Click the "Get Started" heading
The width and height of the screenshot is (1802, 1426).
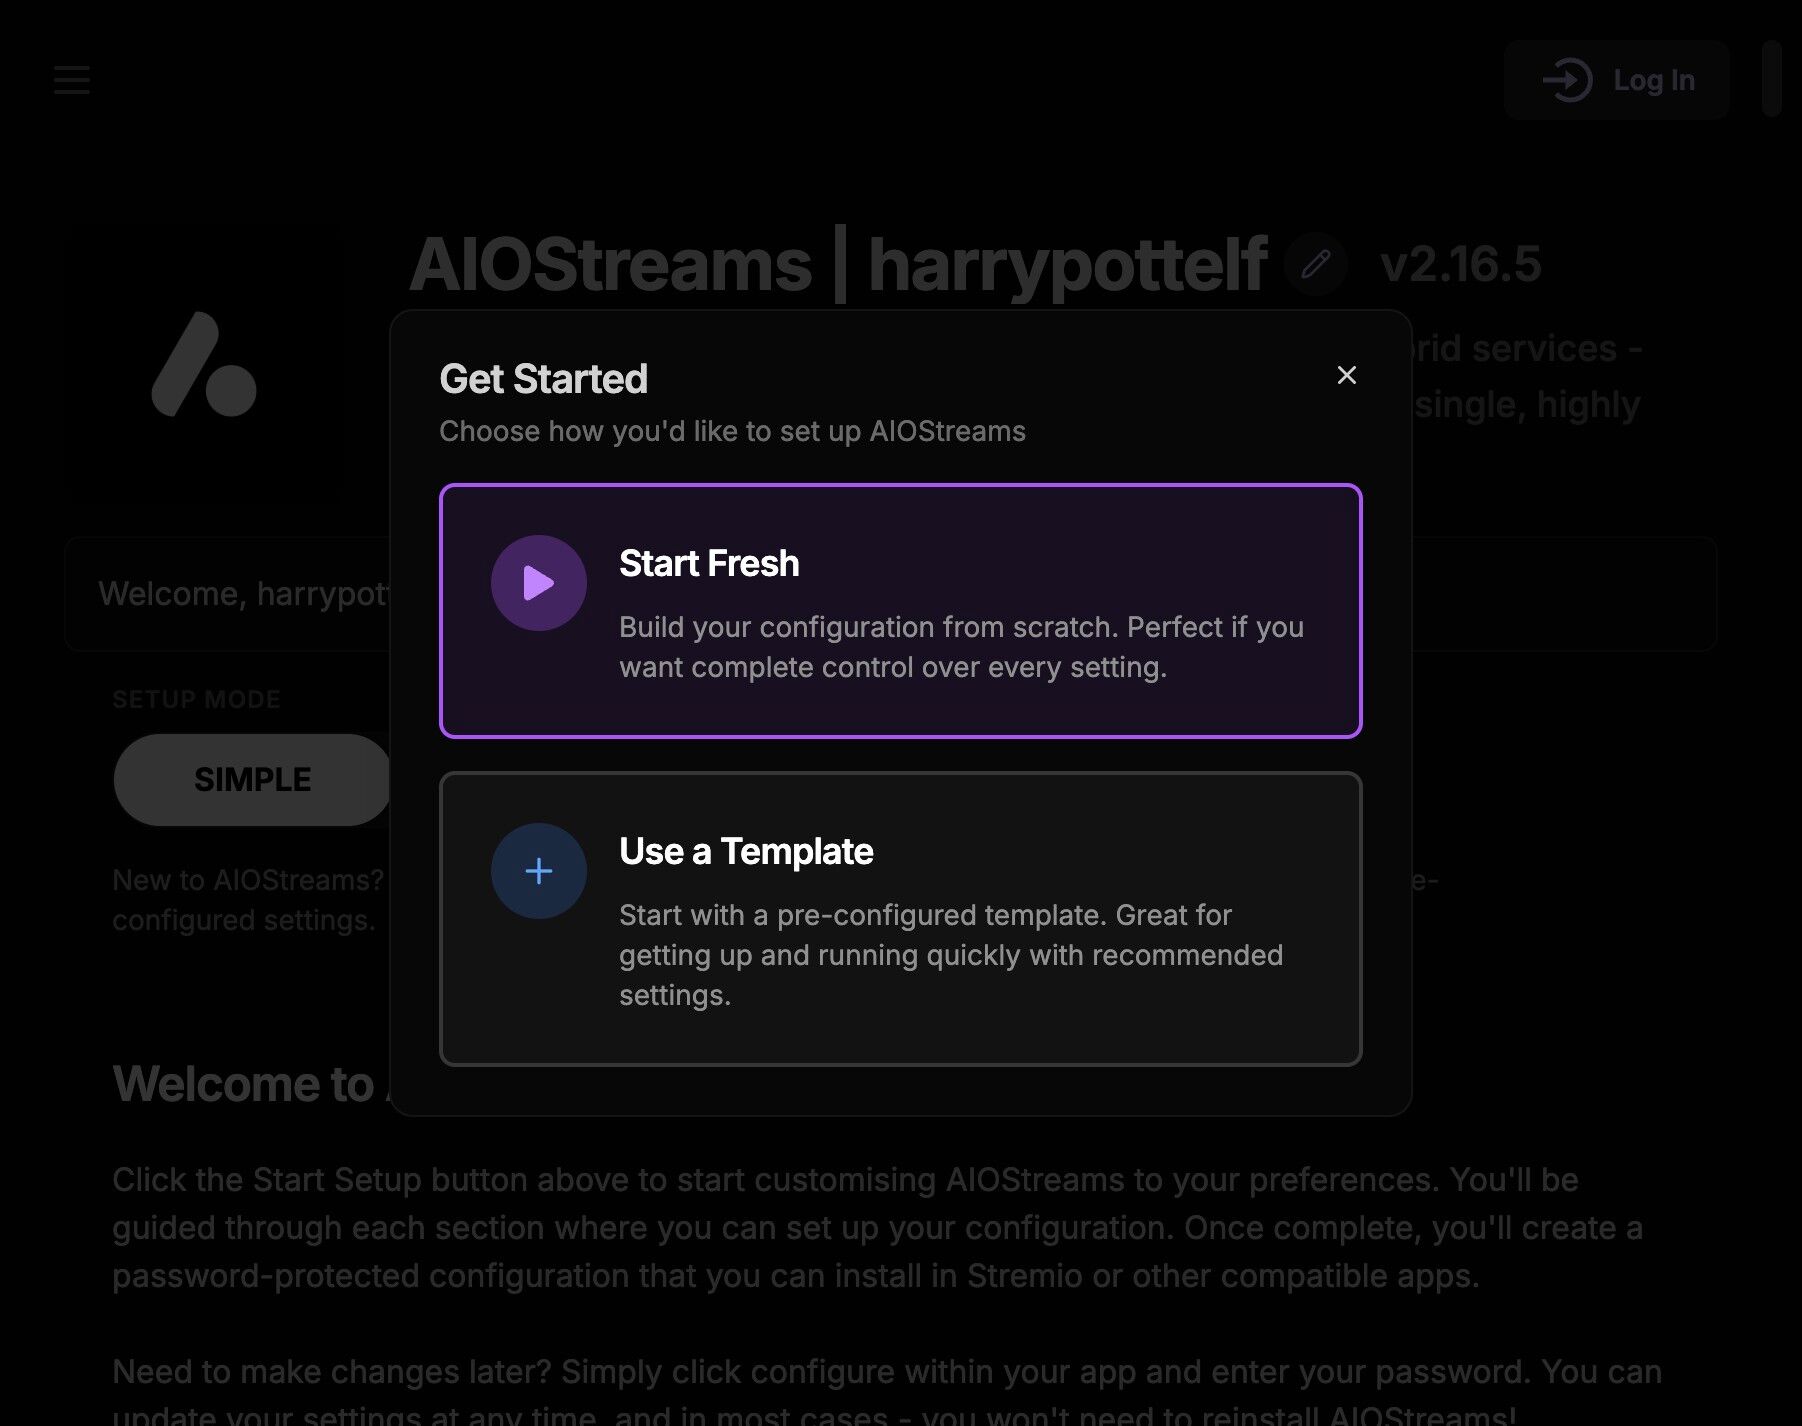544,379
